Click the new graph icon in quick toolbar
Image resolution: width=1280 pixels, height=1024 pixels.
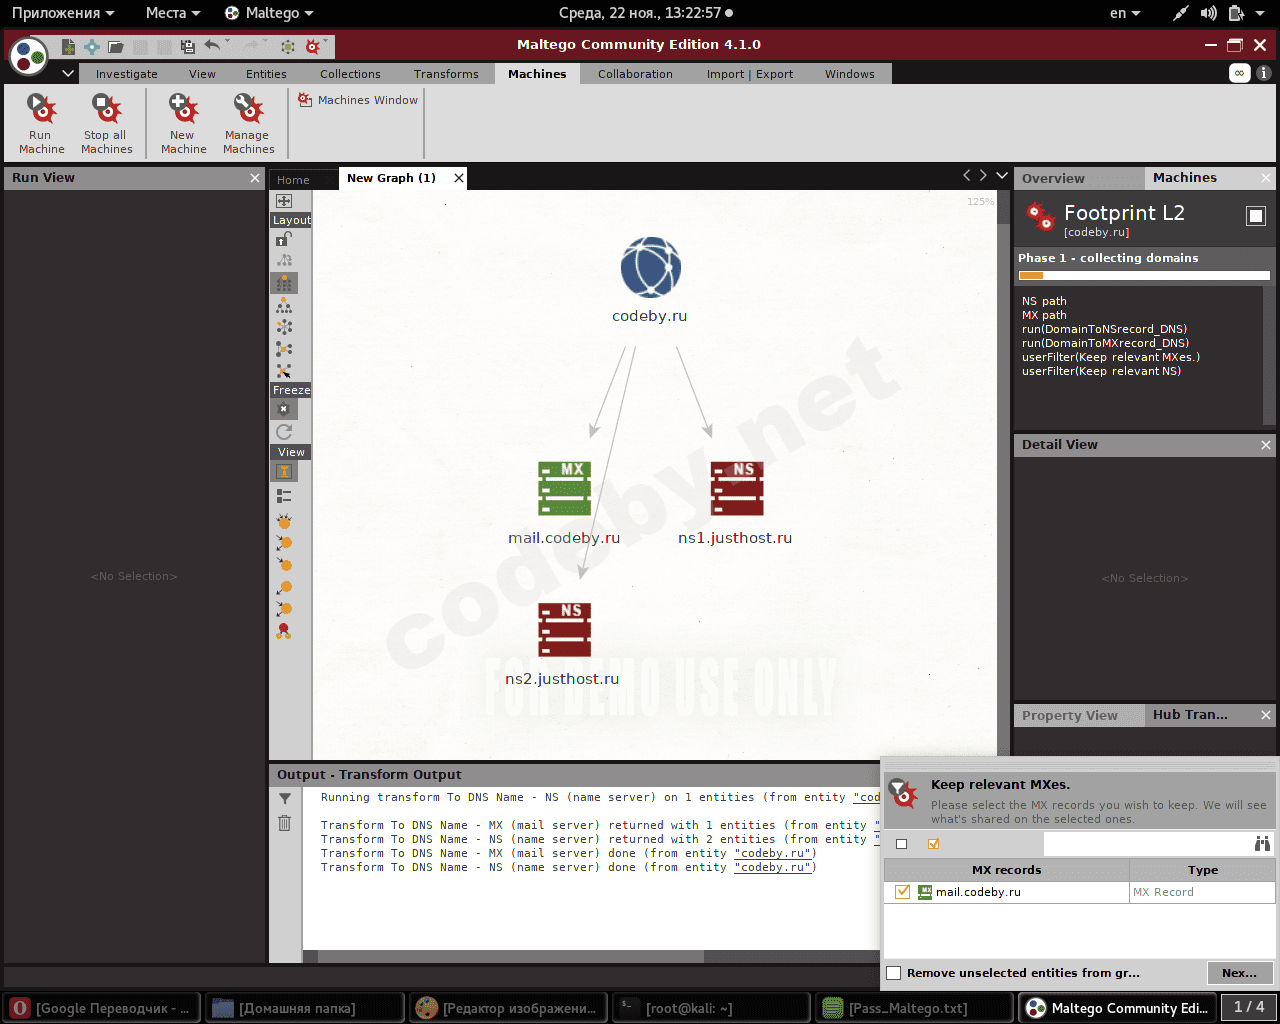click(x=69, y=47)
